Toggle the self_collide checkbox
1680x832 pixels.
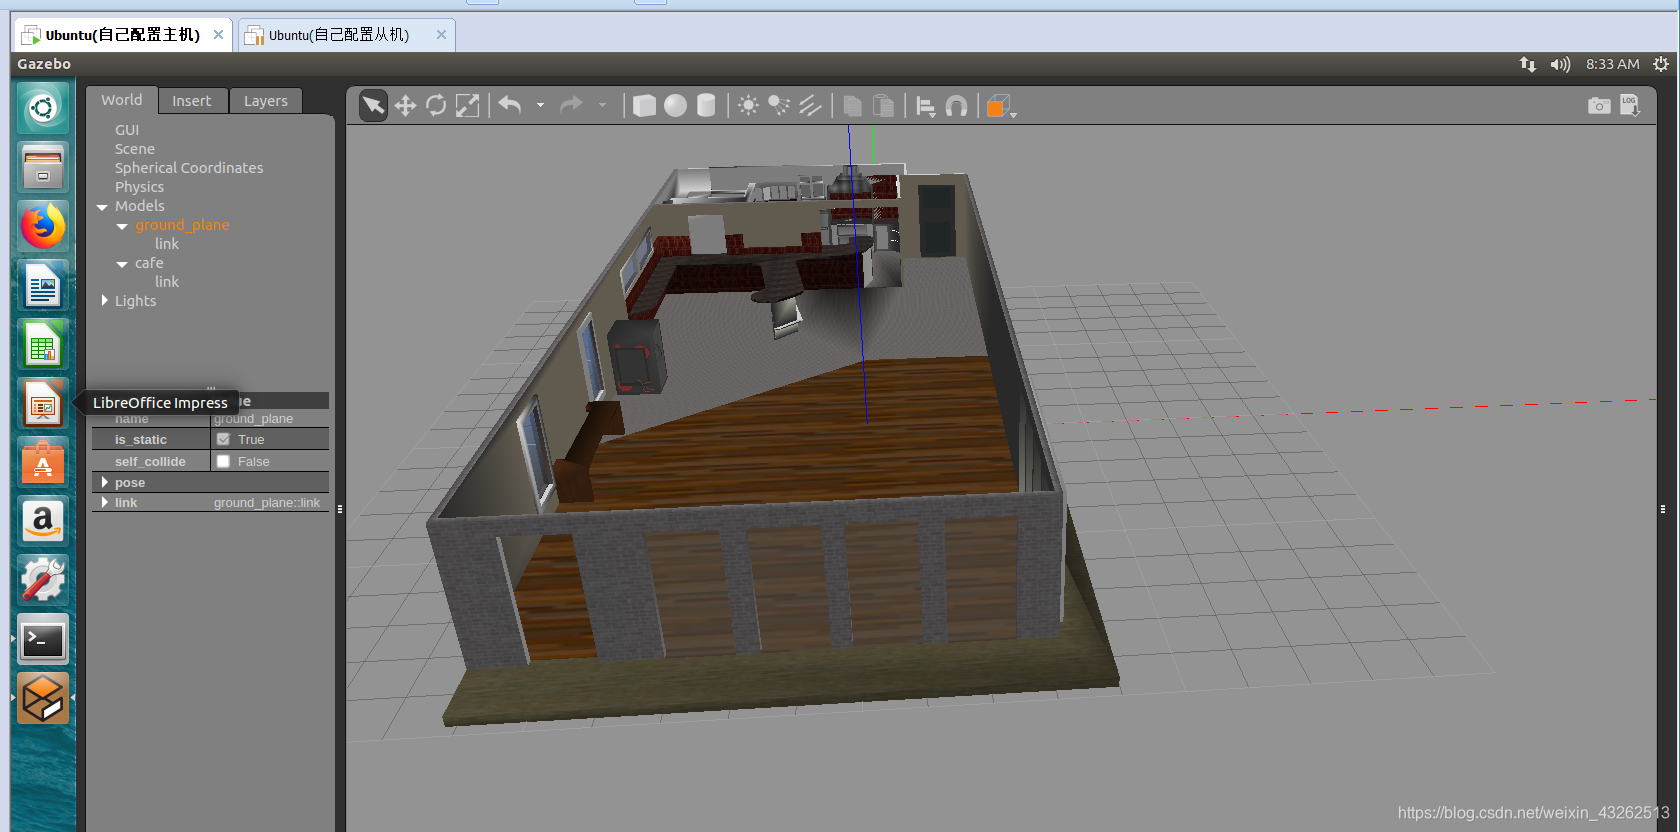coord(223,461)
